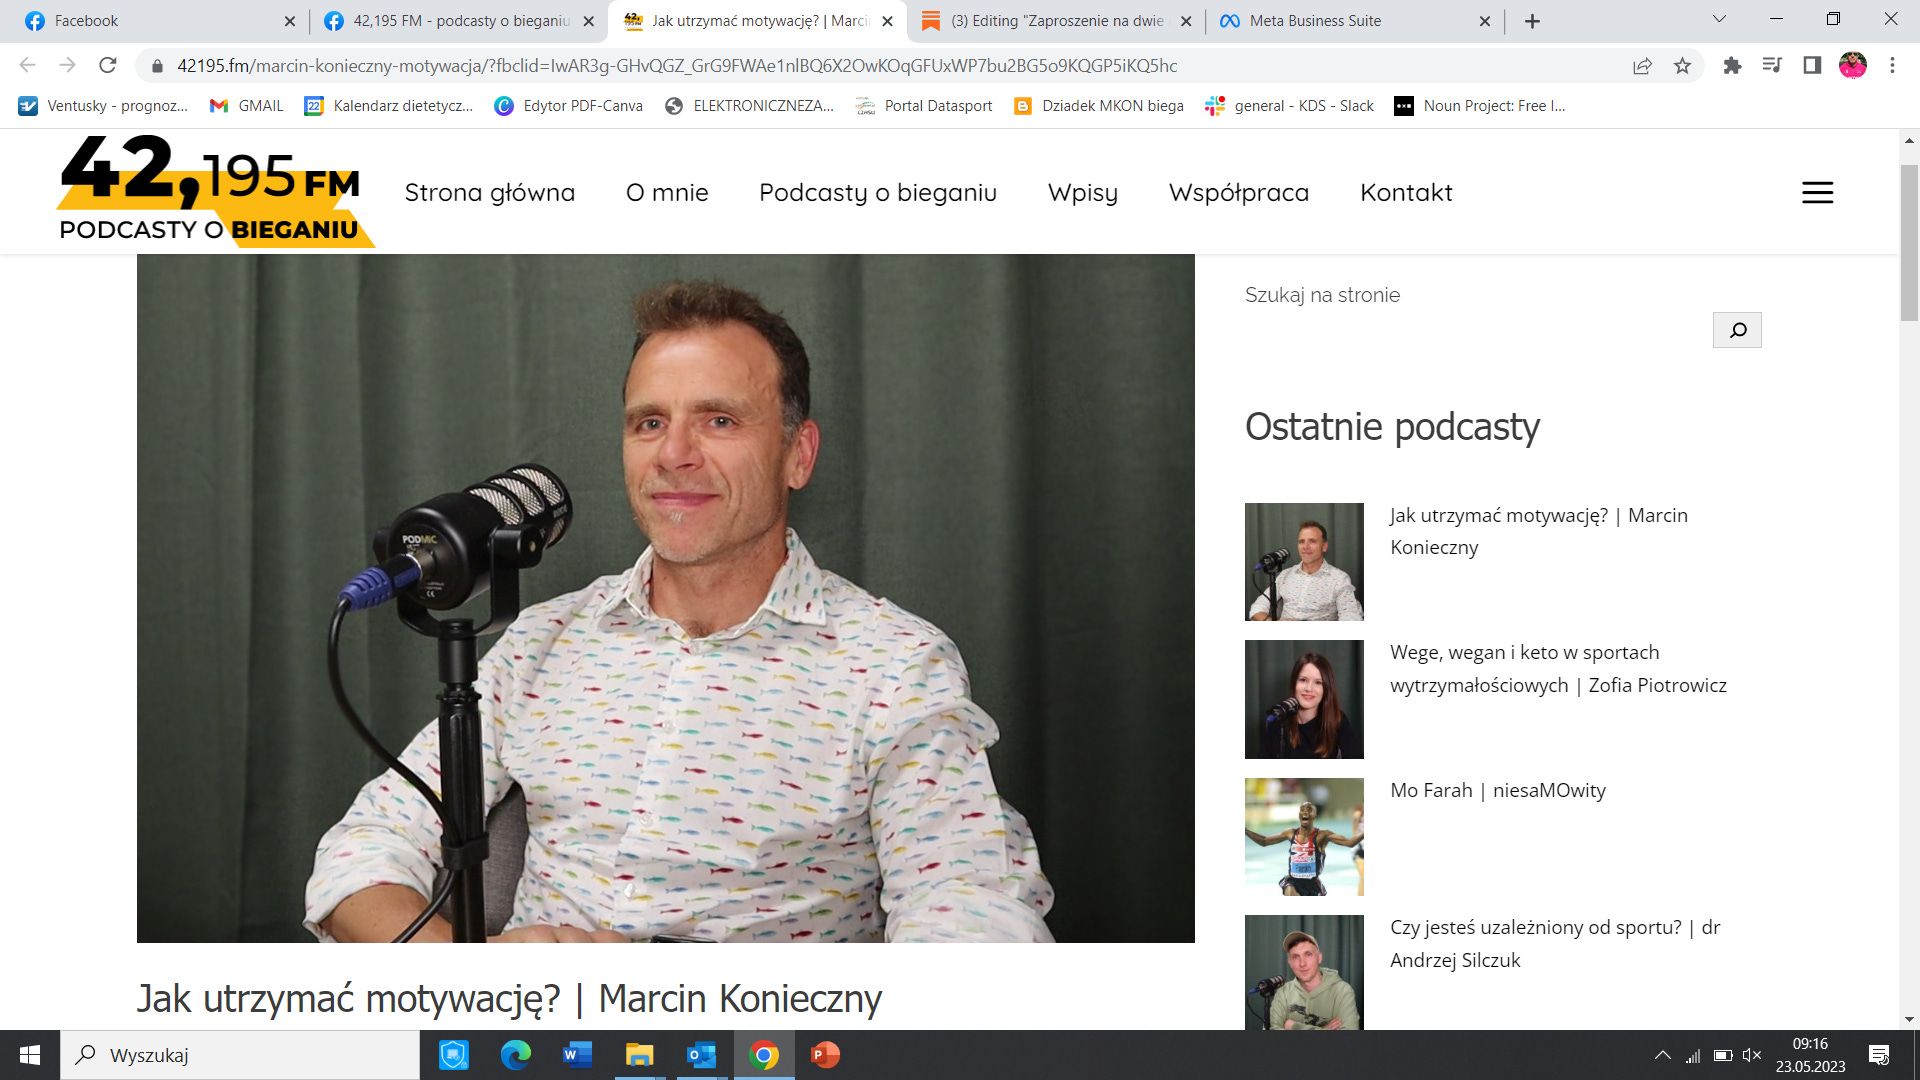Open PowerPoint from the taskbar
The height and width of the screenshot is (1080, 1920).
tap(825, 1055)
